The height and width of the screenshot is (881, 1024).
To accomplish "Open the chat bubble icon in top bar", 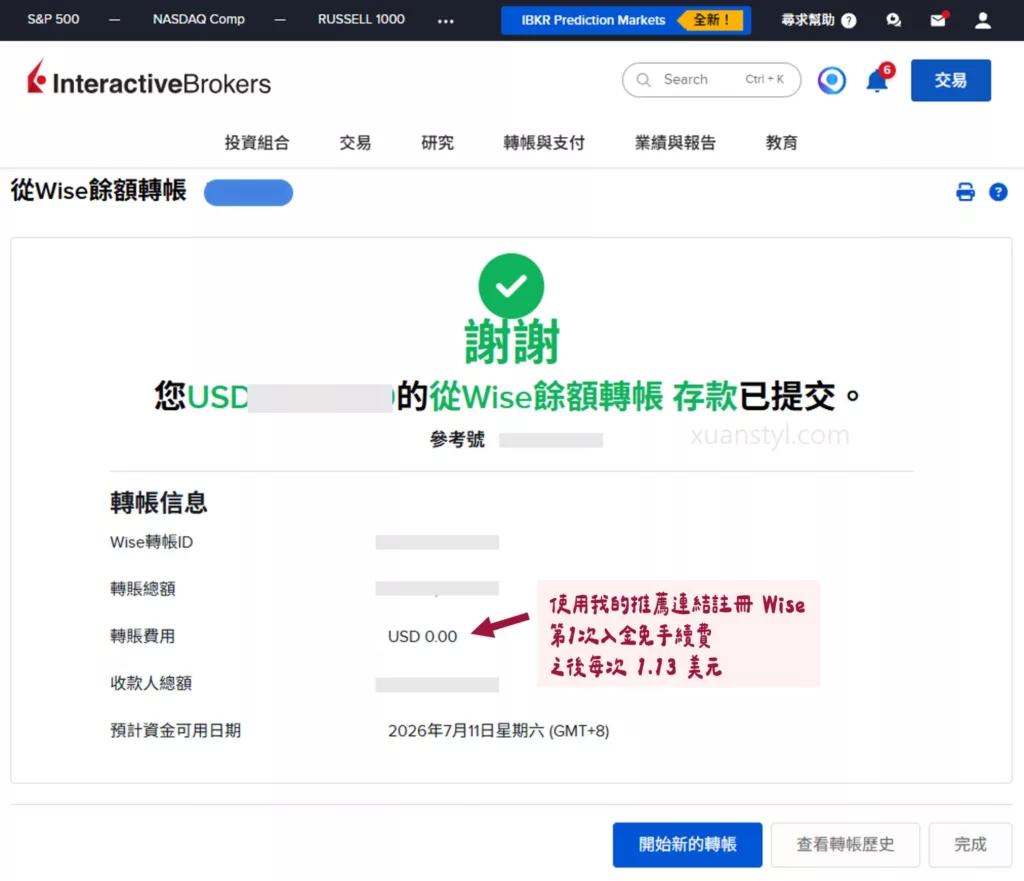I will click(x=893, y=20).
